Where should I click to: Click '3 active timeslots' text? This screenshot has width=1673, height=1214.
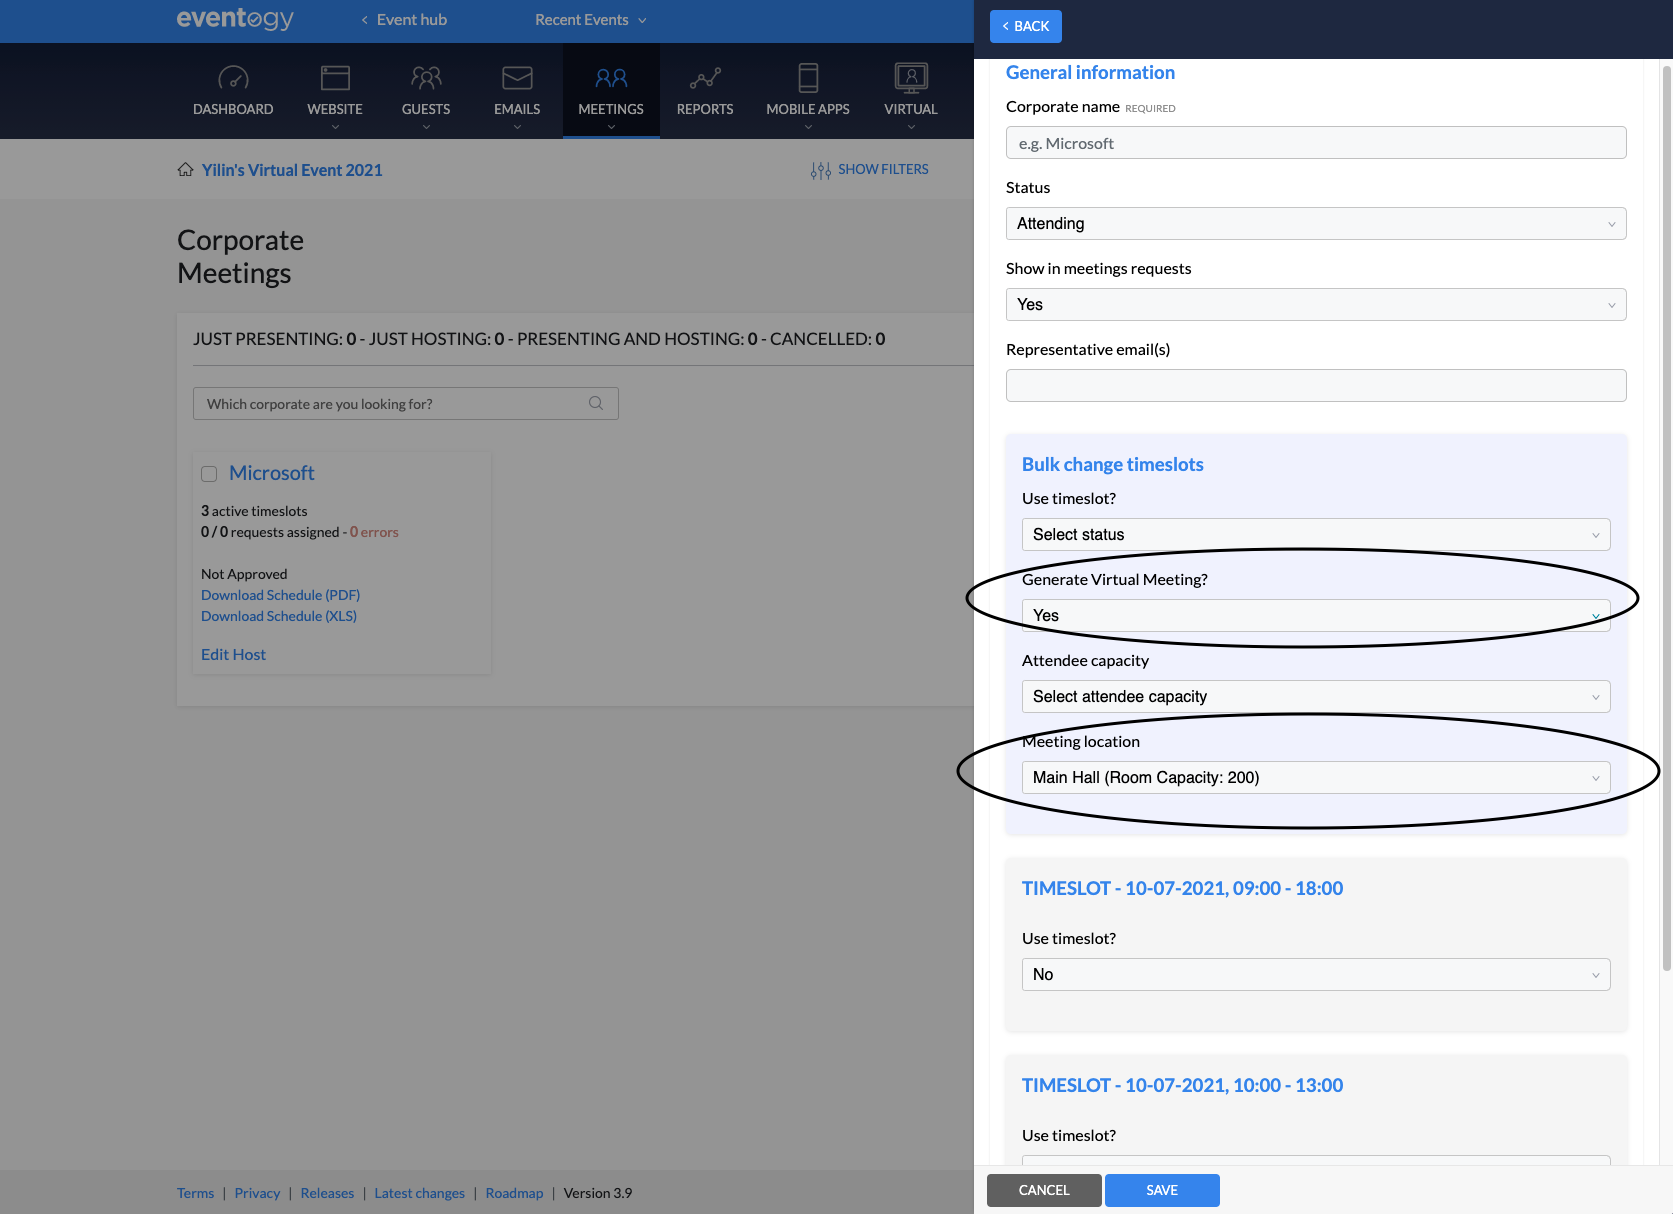coord(254,511)
